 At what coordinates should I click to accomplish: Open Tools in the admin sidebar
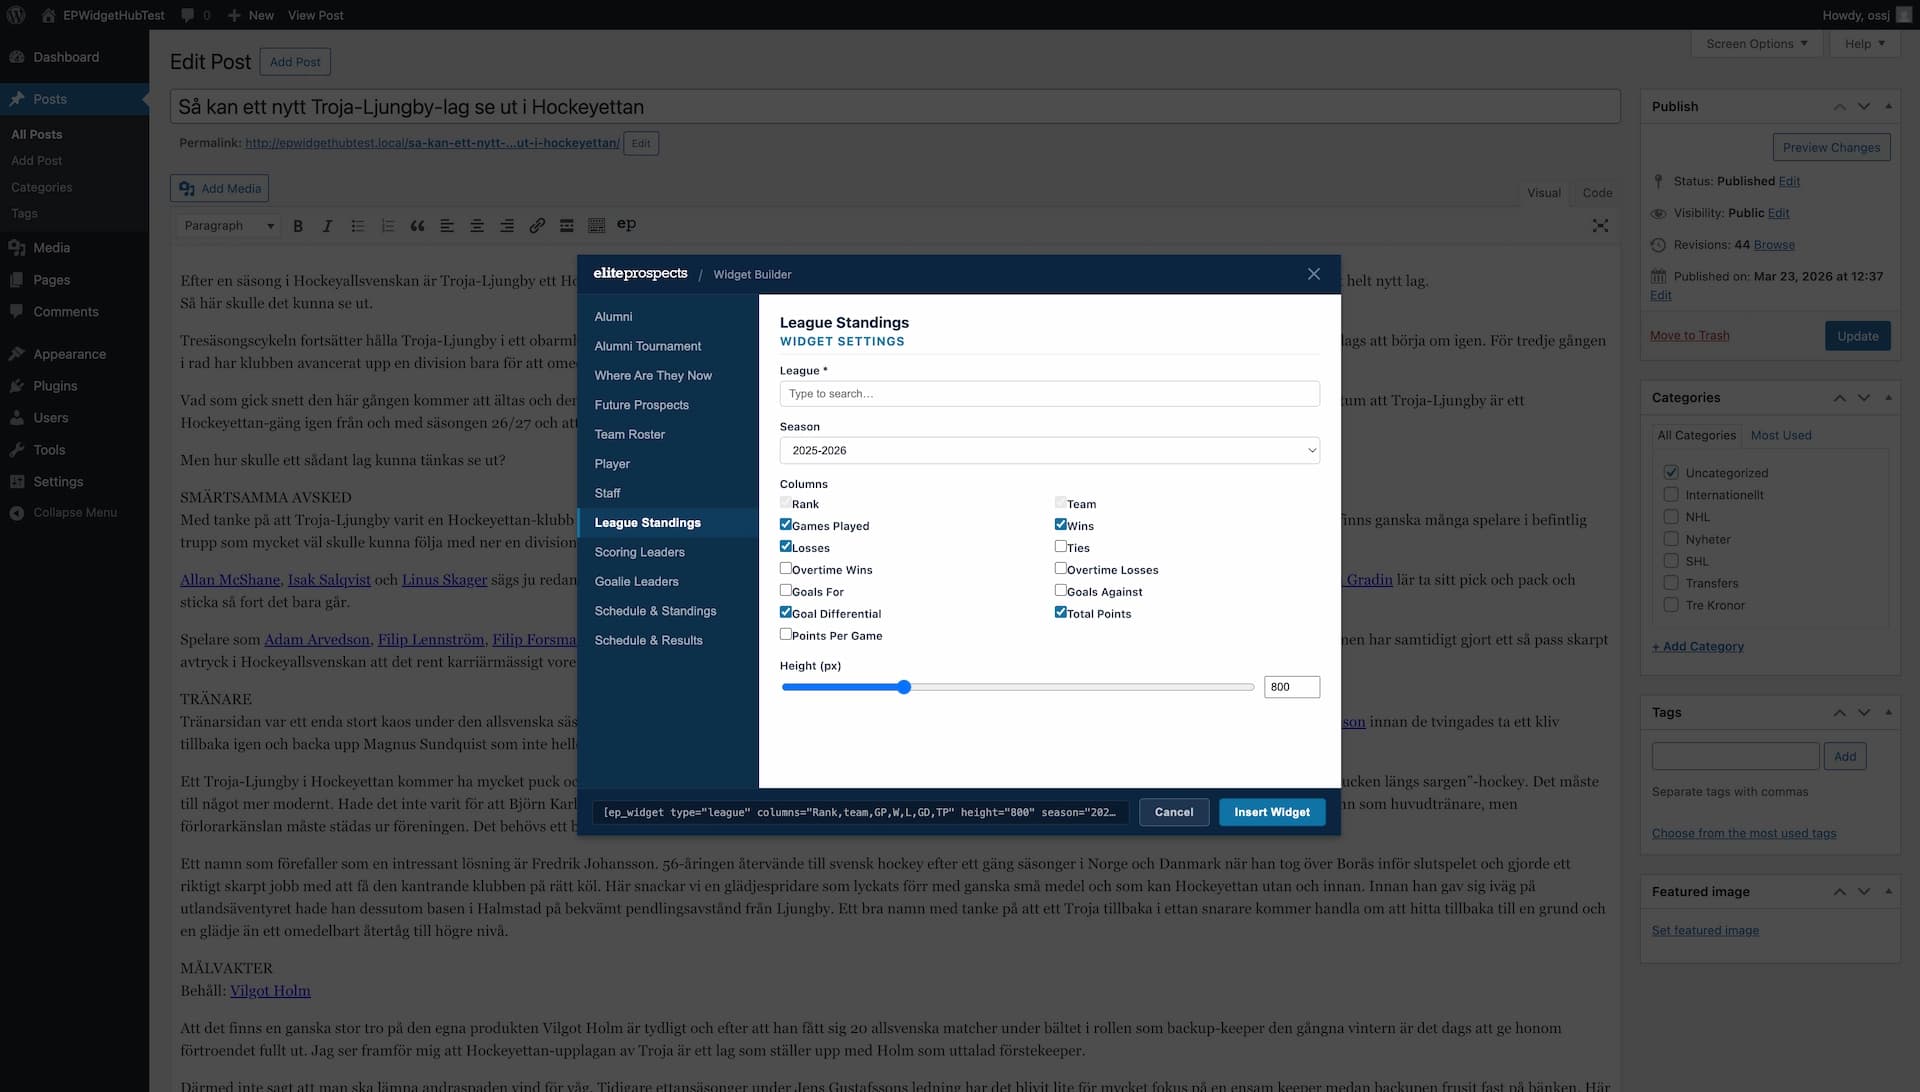coord(49,450)
